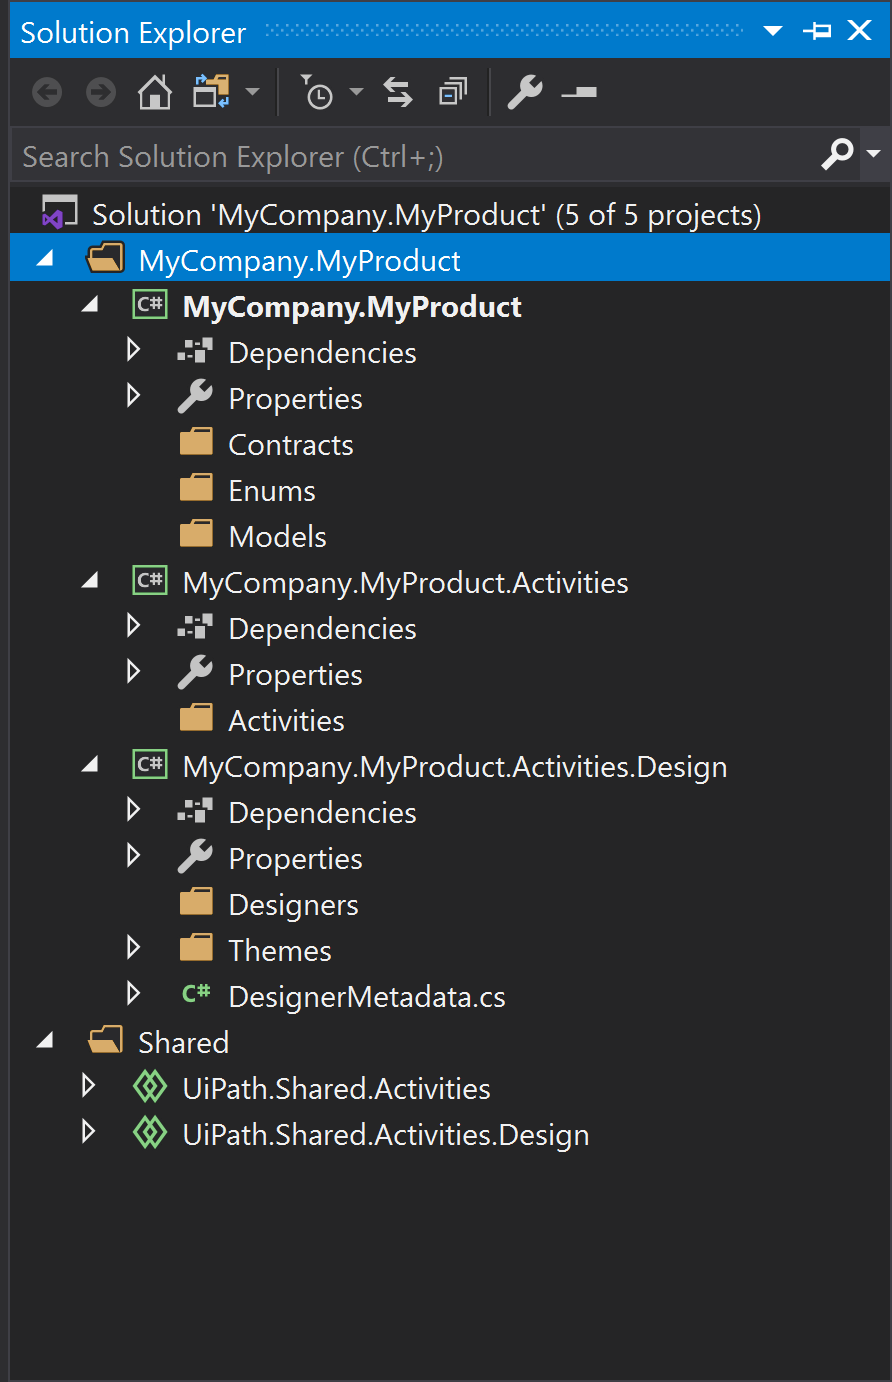The image size is (892, 1382).
Task: Select the MyCompany.MyProduct.Activities project label
Action: tap(406, 583)
